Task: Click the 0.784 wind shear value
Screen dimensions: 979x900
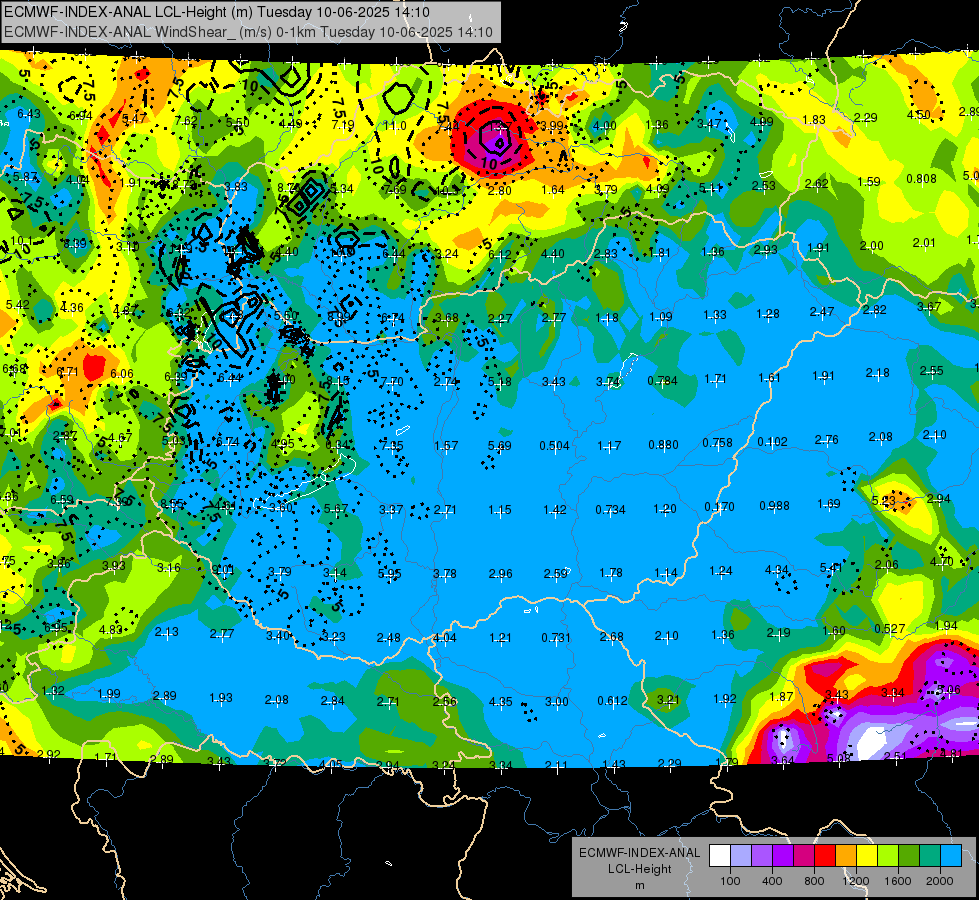Action: coord(662,380)
